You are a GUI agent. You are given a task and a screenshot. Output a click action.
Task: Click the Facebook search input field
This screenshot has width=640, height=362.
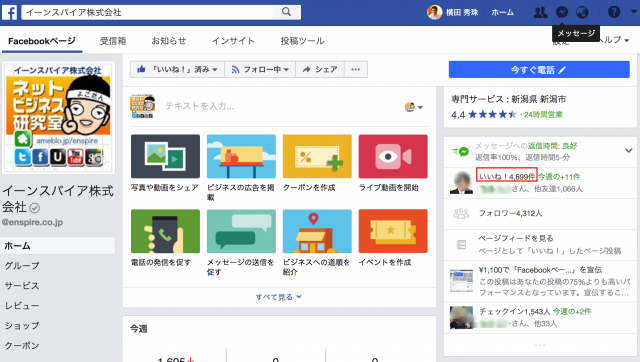coord(147,12)
